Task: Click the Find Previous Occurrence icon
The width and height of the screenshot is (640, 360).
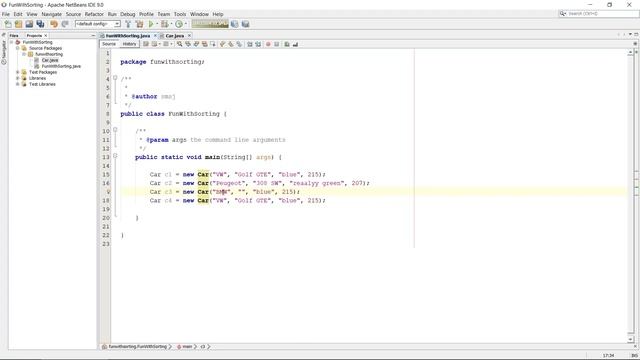Action: pyautogui.click(x=188, y=44)
